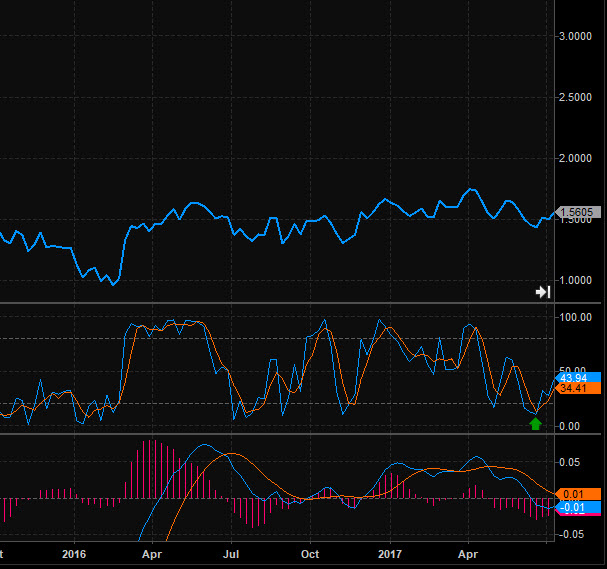Screen dimensions: 607x569
Task: Click the orange 0.01 MACD value tag
Action: [580, 494]
